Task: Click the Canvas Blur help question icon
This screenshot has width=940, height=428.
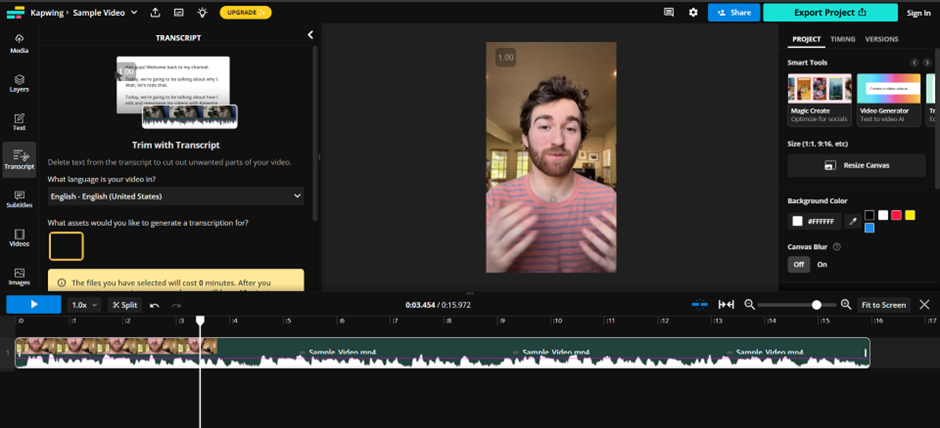Action: pyautogui.click(x=837, y=246)
